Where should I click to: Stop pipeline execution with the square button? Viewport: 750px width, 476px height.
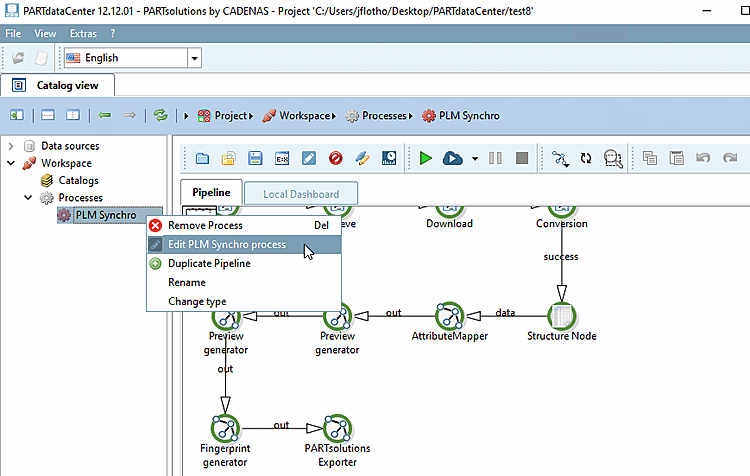(522, 158)
